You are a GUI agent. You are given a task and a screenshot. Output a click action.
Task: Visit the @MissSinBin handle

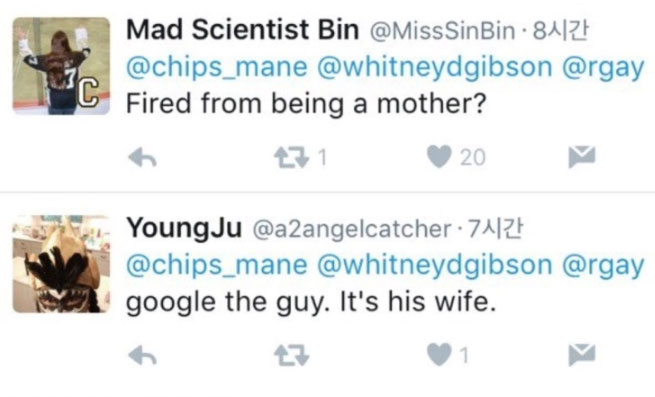[442, 31]
